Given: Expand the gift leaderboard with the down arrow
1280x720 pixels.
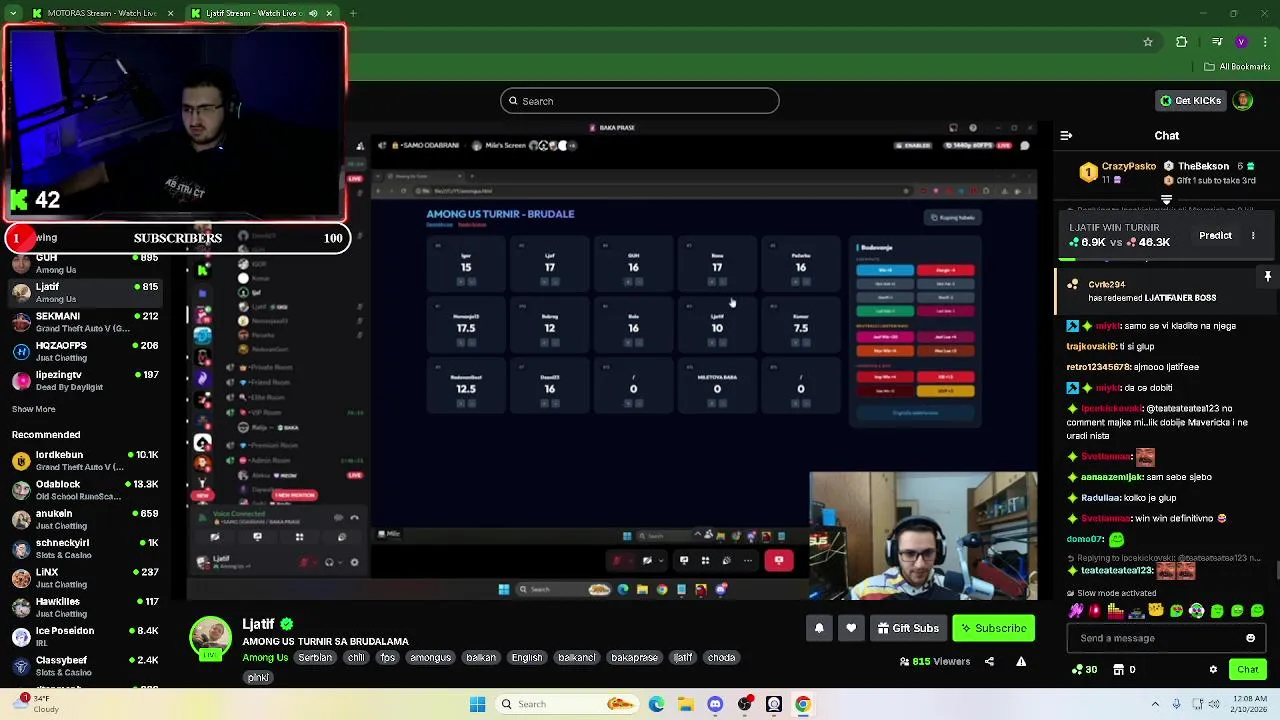Looking at the screenshot, I should pos(1166,199).
